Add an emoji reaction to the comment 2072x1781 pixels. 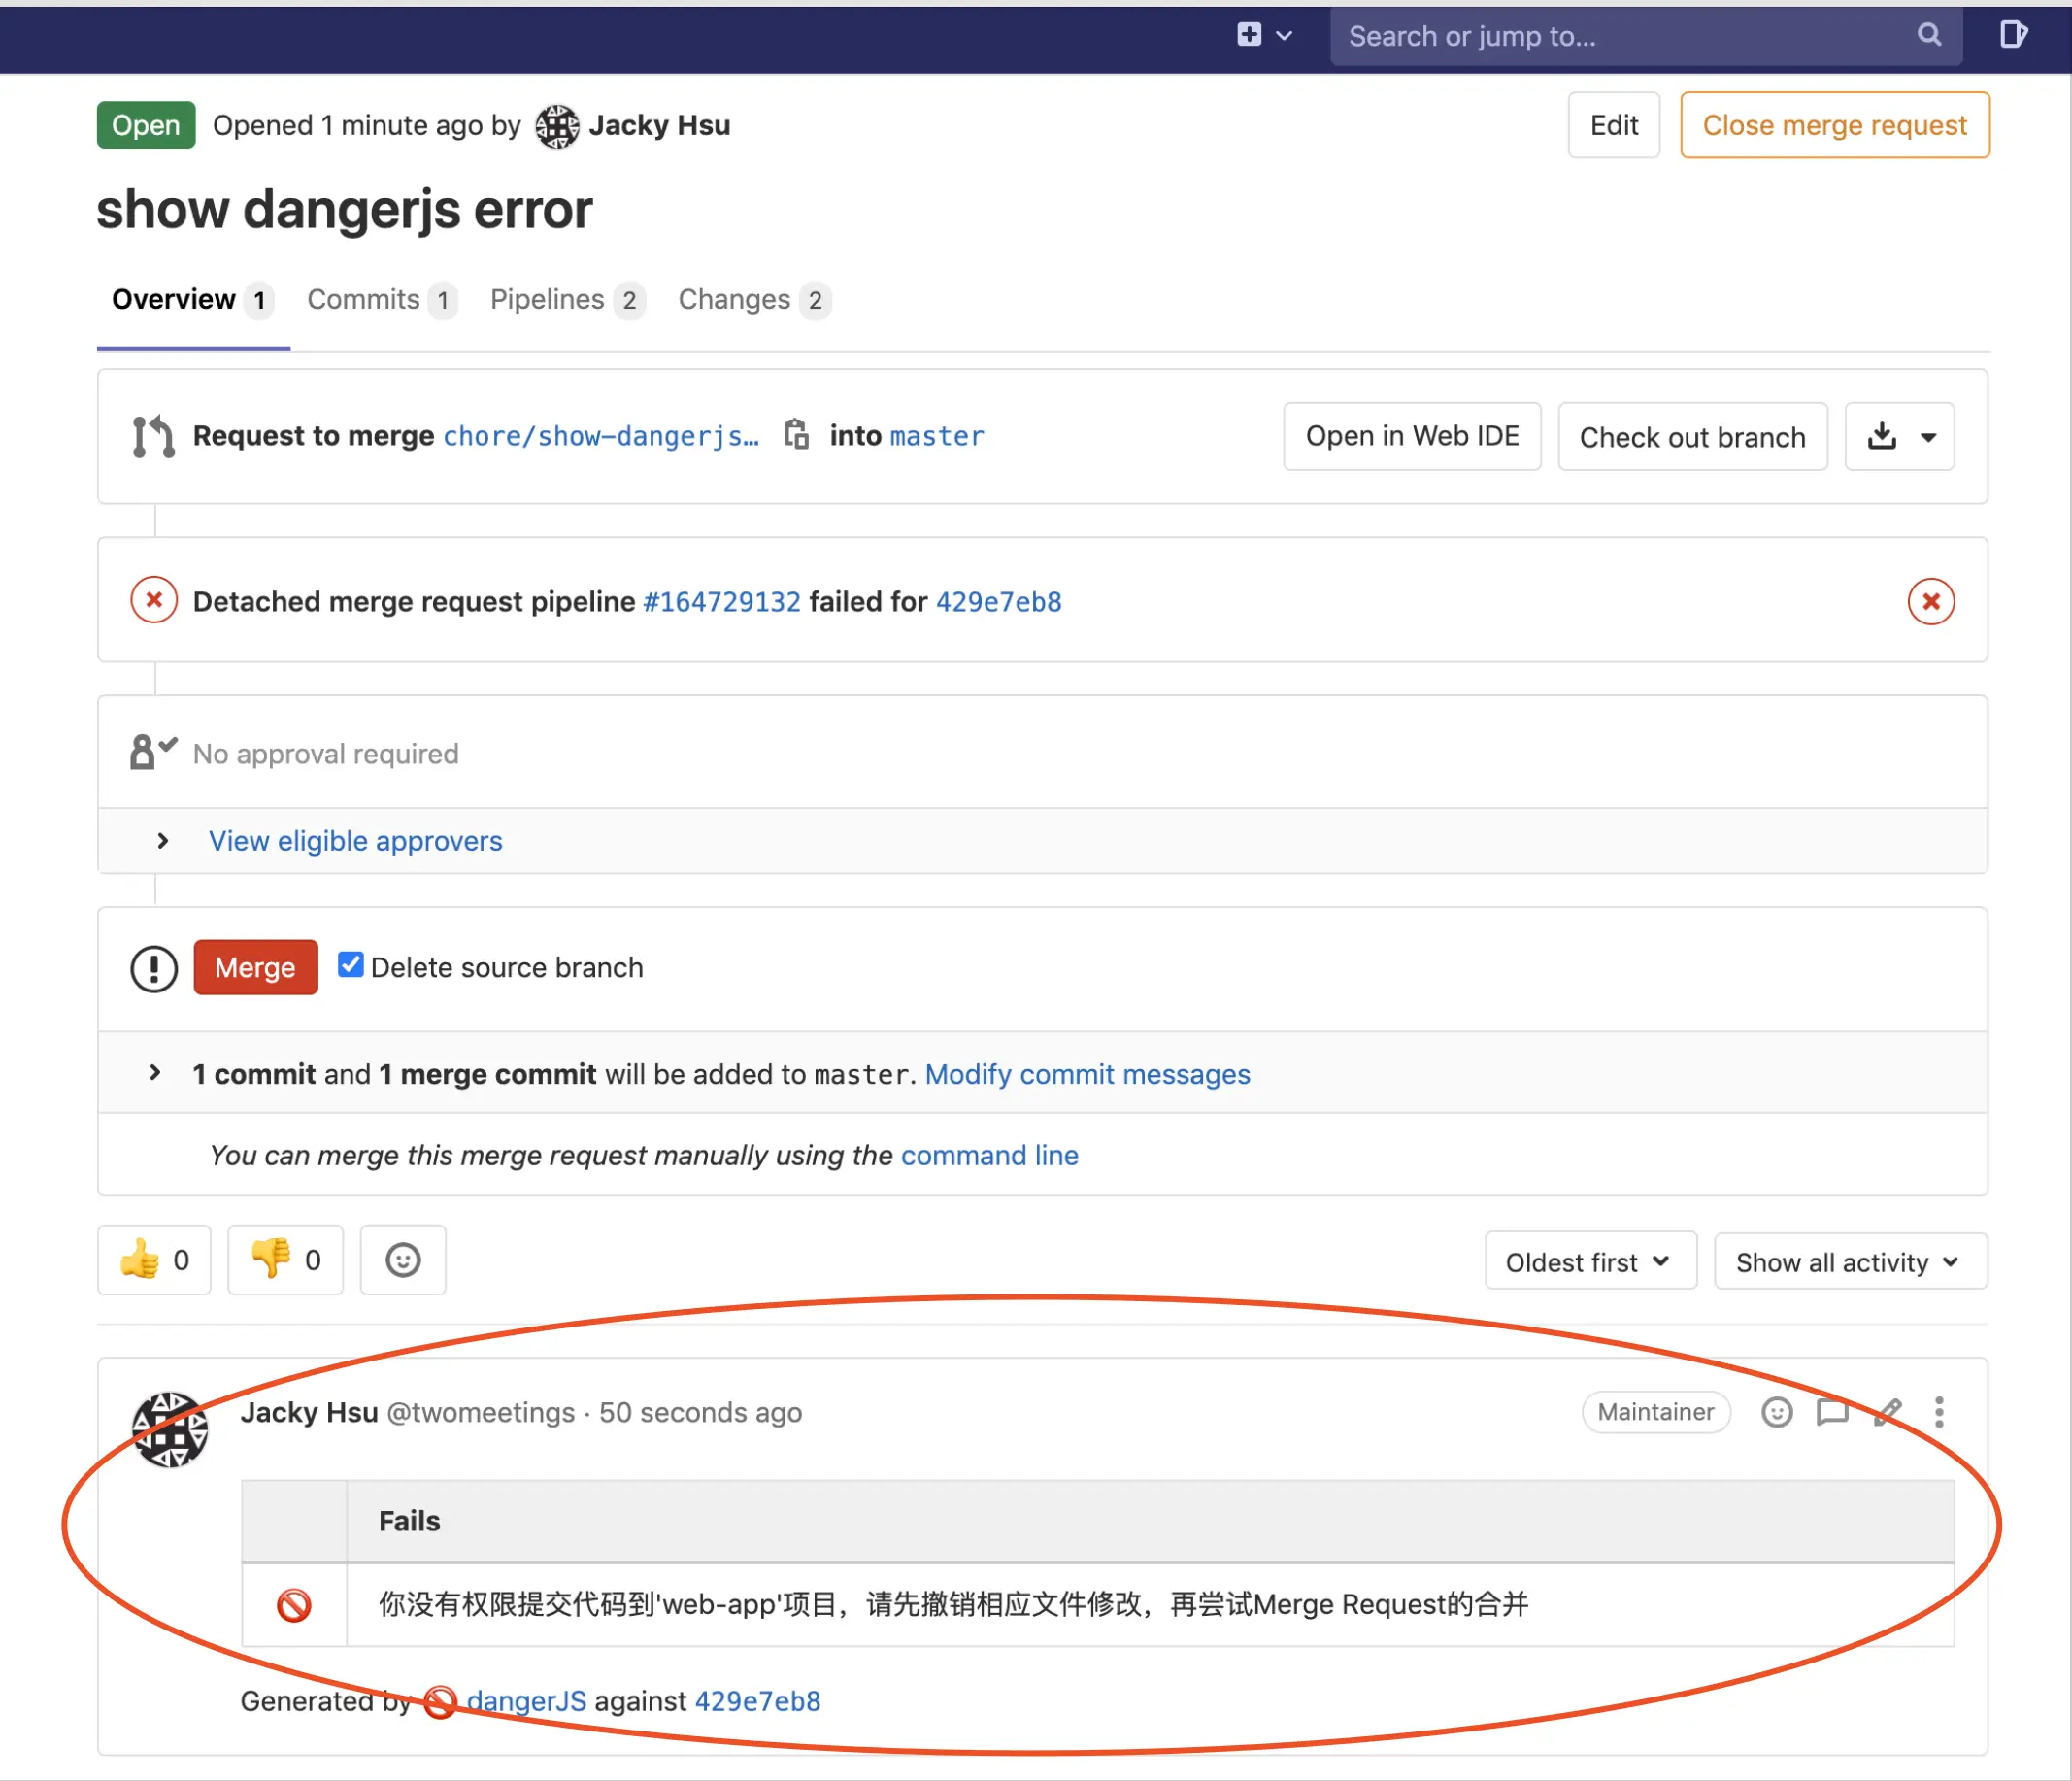tap(1776, 1412)
